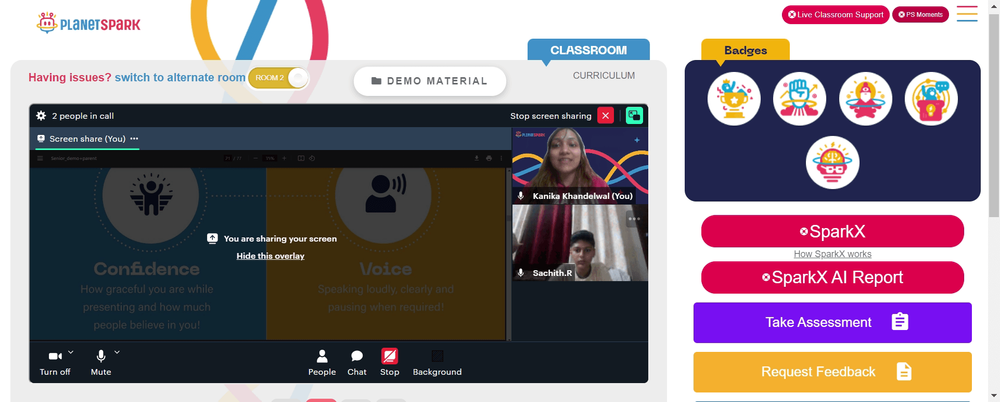Open PS Moments
The width and height of the screenshot is (1000, 402).
(x=920, y=15)
